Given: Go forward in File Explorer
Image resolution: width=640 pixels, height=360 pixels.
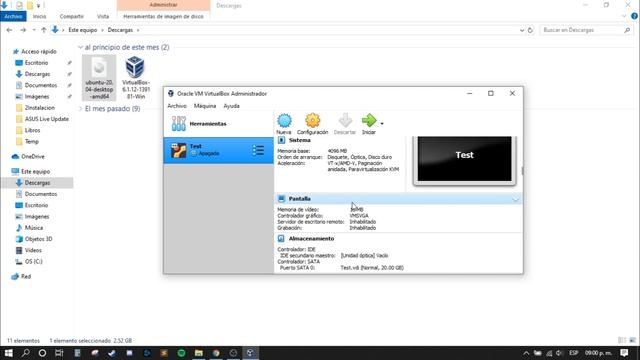Looking at the screenshot, I should pyautogui.click(x=23, y=30).
